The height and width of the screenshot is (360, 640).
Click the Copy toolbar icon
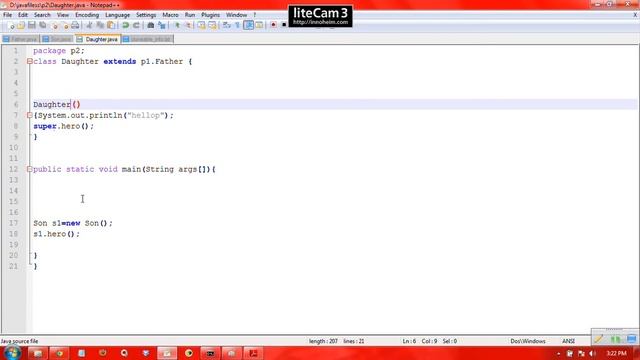pyautogui.click(x=100, y=25)
